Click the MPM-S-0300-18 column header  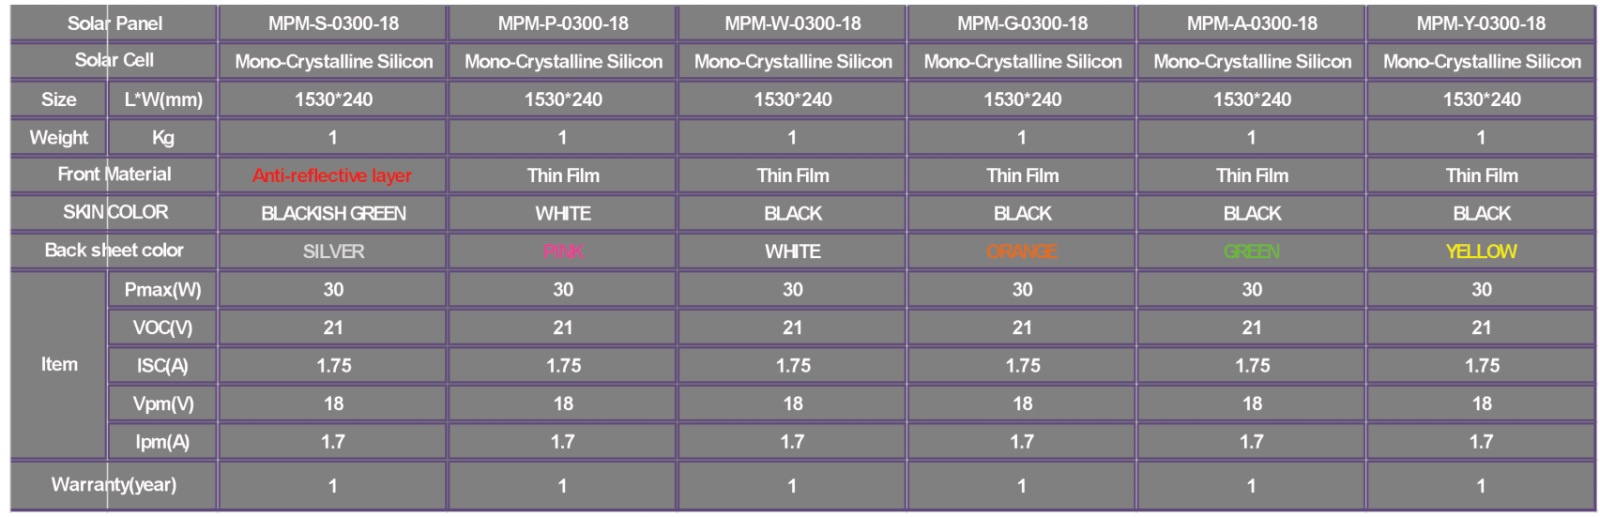click(x=333, y=23)
